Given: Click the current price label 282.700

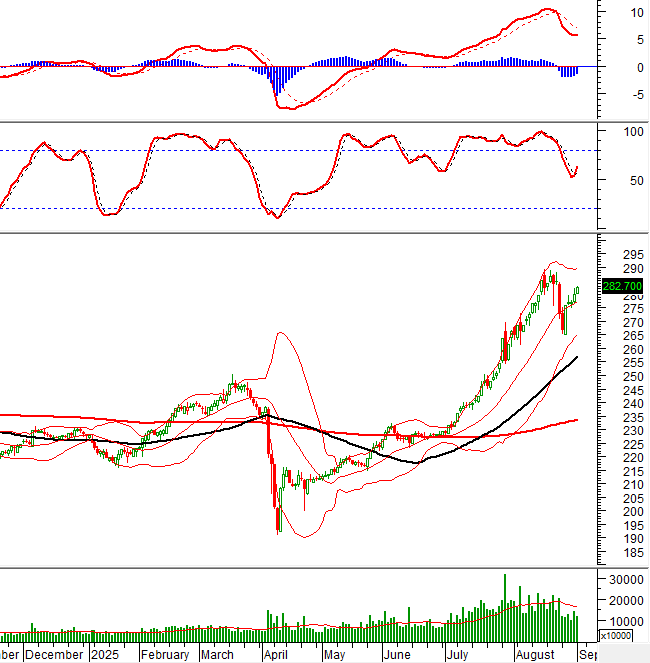Looking at the screenshot, I should click(x=621, y=286).
